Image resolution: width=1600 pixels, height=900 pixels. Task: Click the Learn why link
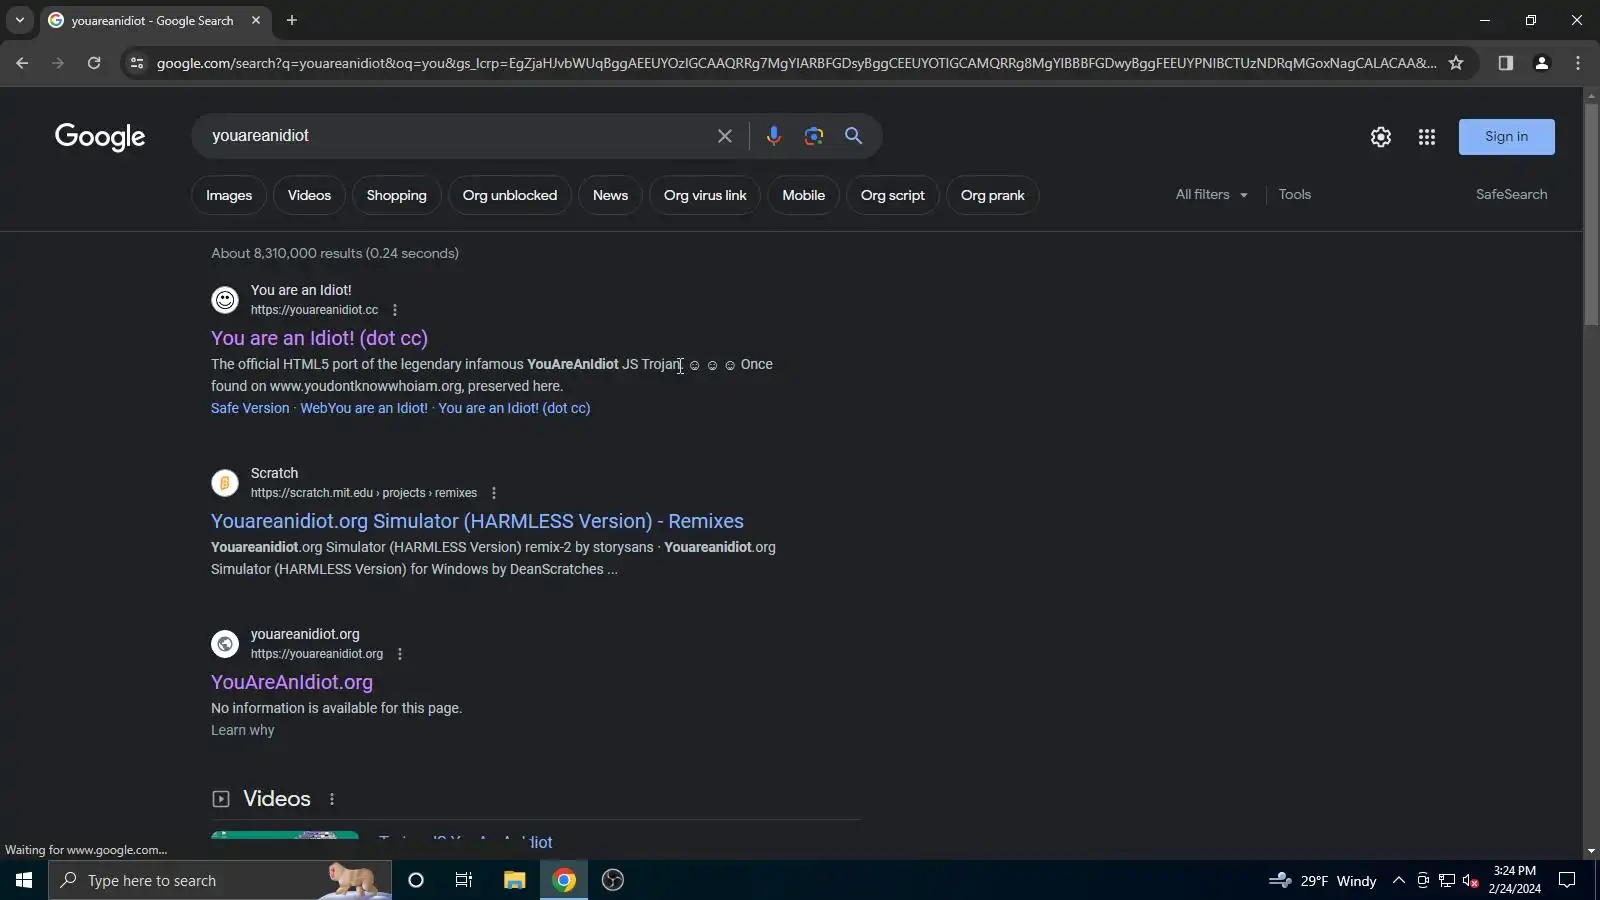(x=242, y=730)
